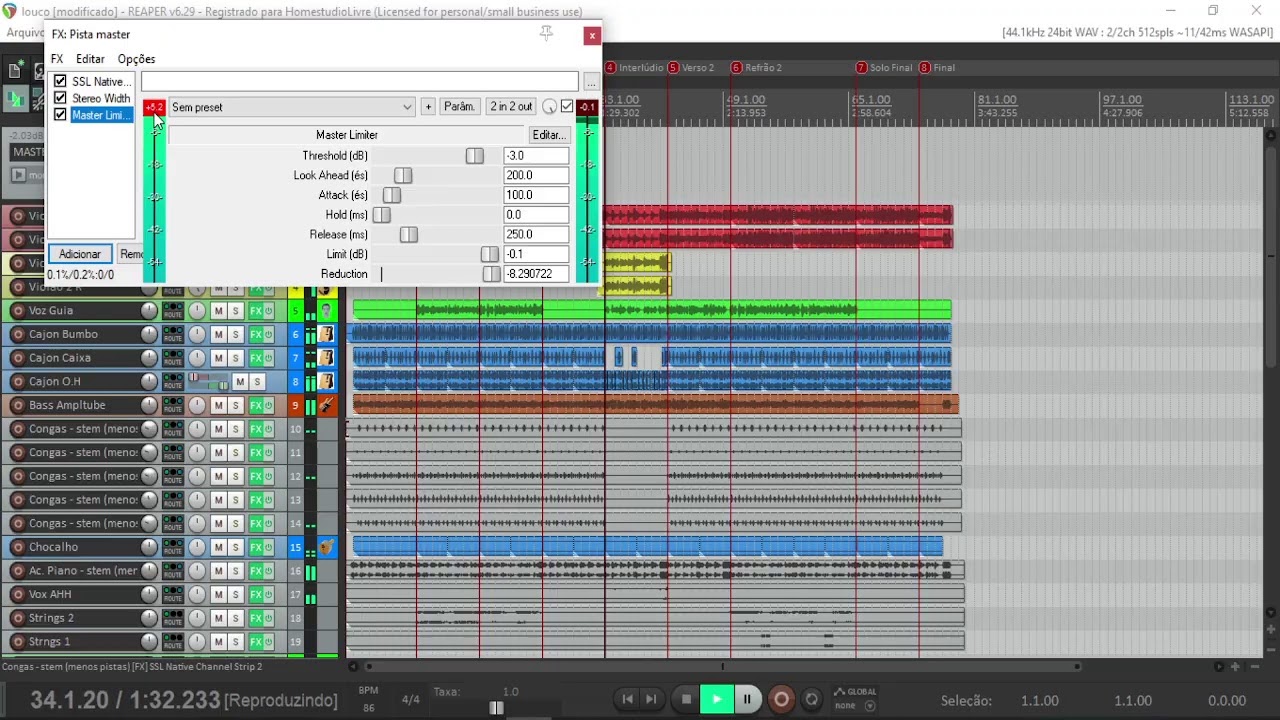Go to project start transport button

(627, 699)
